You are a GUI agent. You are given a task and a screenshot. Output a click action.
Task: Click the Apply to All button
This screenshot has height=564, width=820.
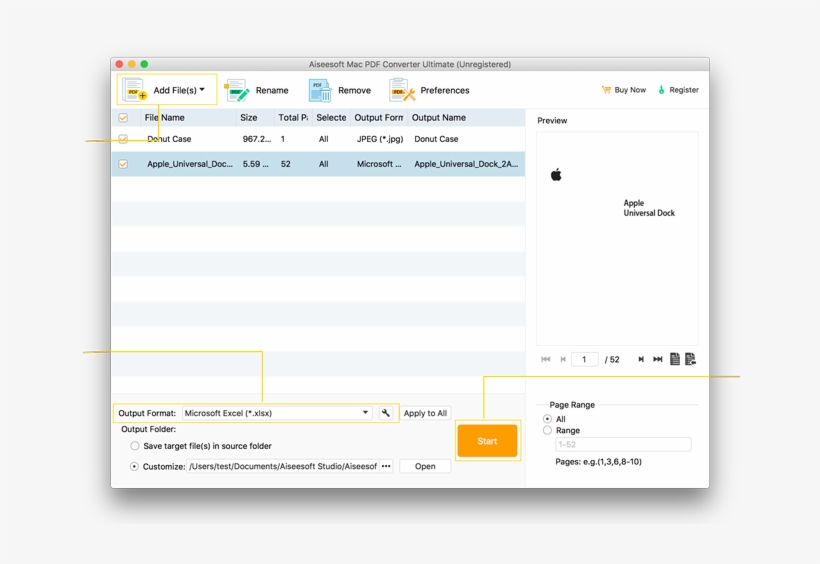point(425,413)
